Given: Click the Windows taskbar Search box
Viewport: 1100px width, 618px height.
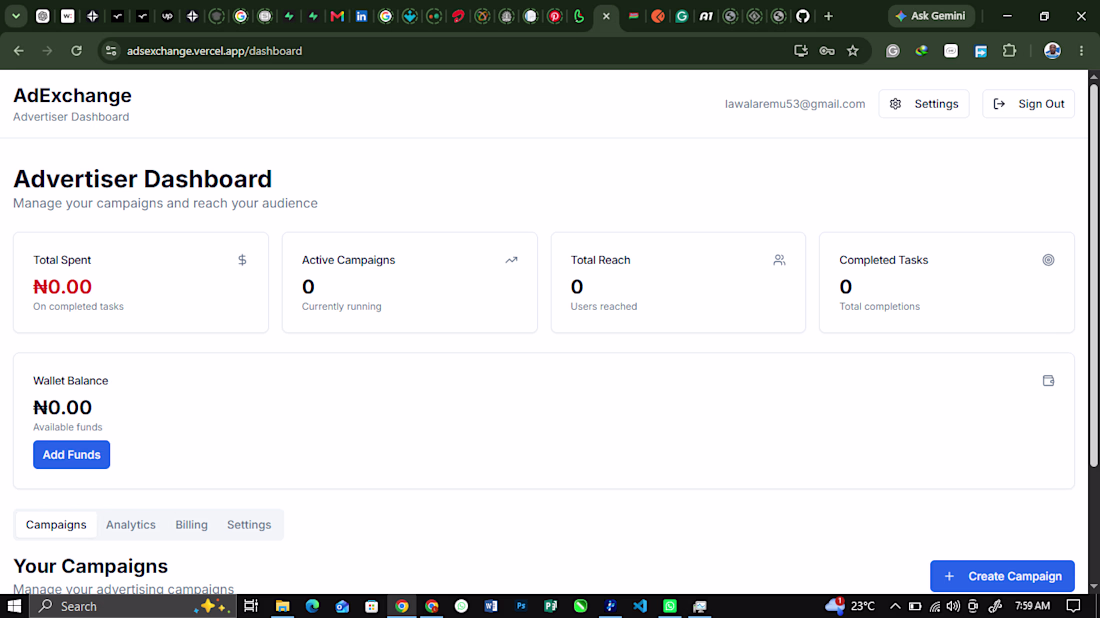Looking at the screenshot, I should 133,606.
